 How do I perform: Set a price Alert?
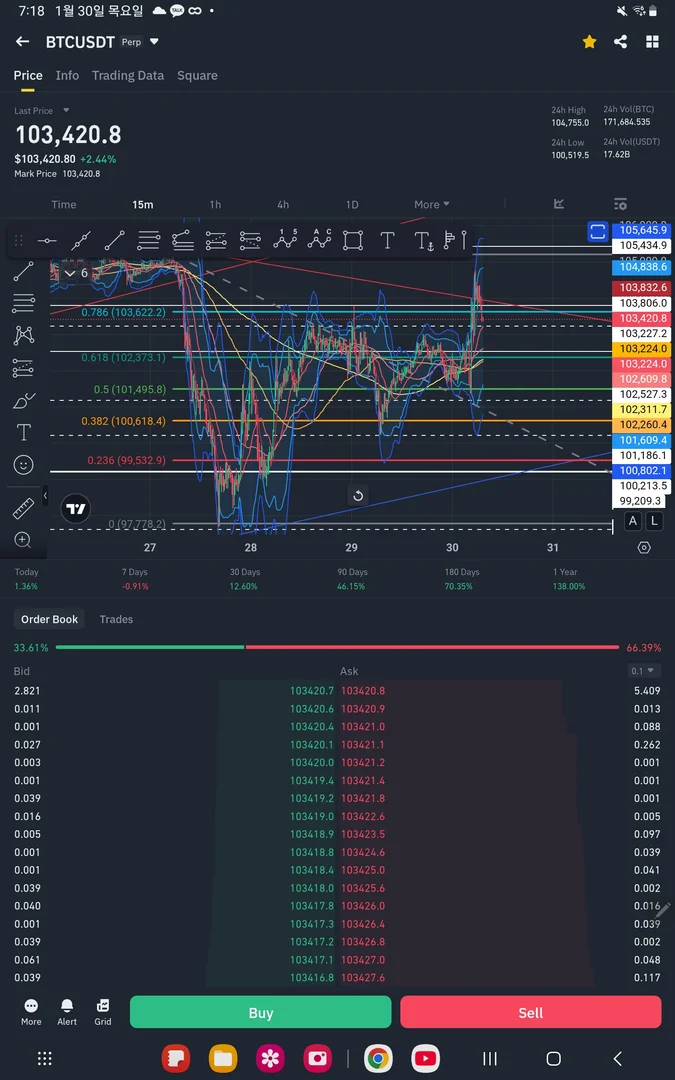67,1012
